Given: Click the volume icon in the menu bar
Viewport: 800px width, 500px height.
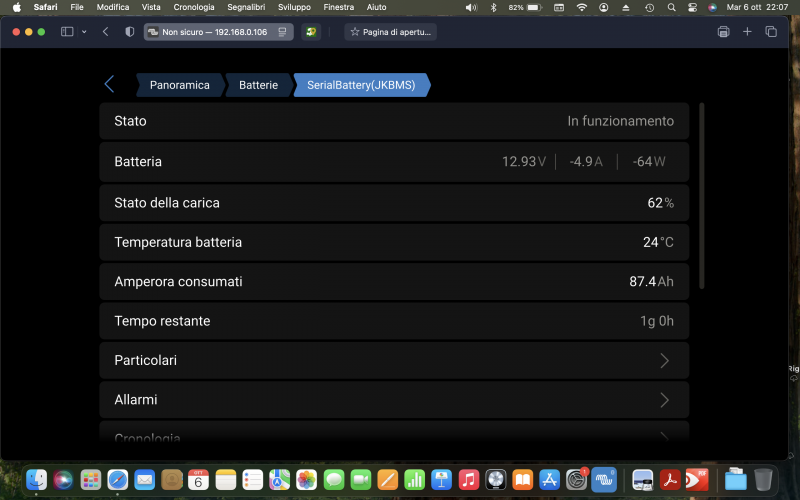Looking at the screenshot, I should 471,7.
